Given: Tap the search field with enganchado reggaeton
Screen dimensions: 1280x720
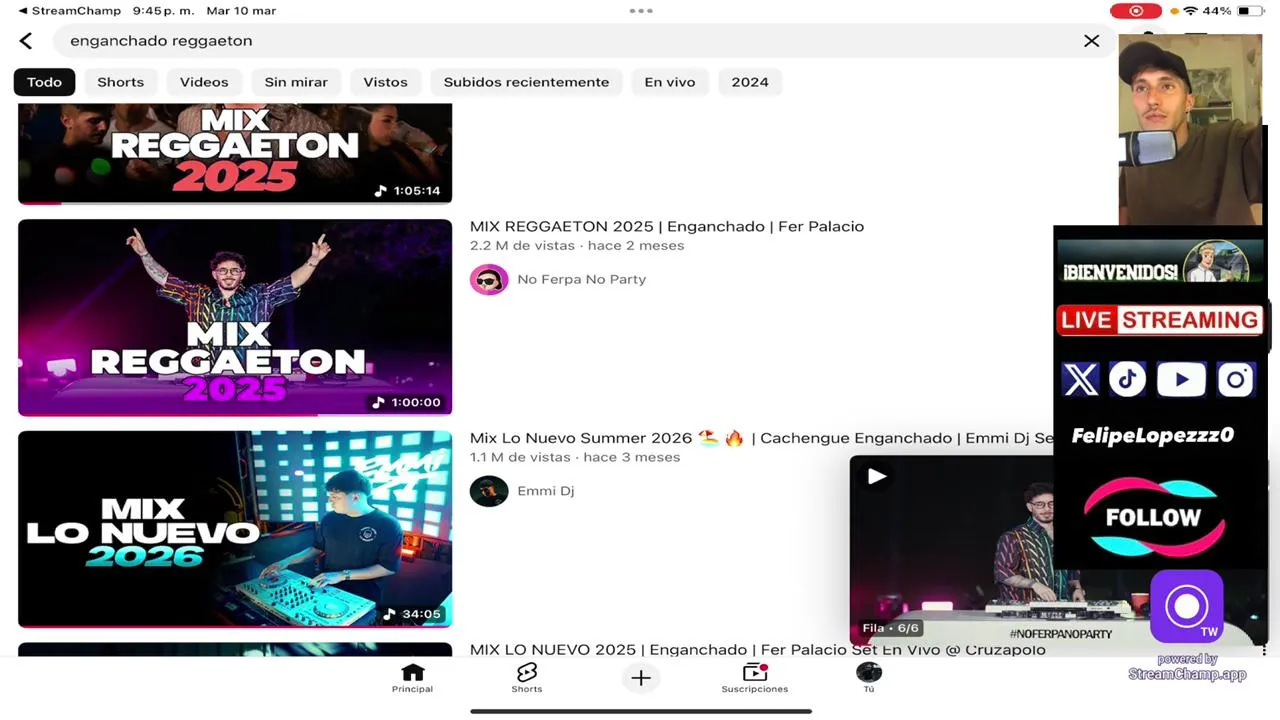Looking at the screenshot, I should tap(570, 41).
